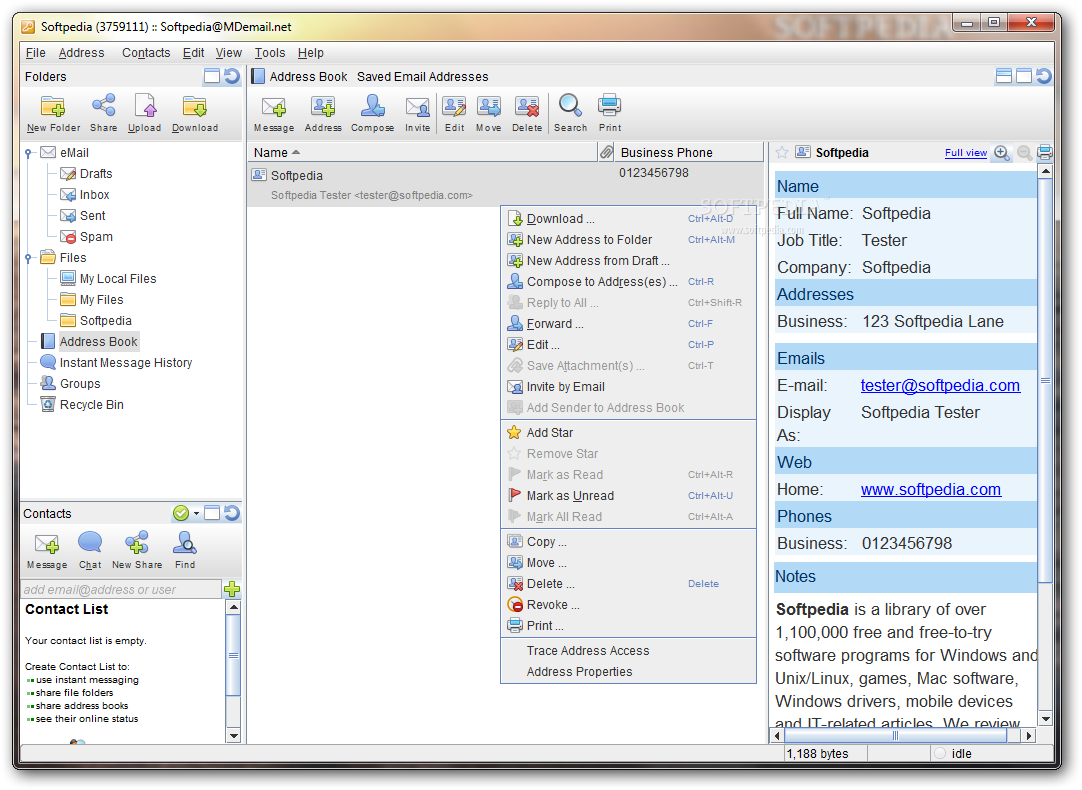The height and width of the screenshot is (790, 1082).
Task: Click the star icon beside Softpedia preview title
Action: point(782,152)
